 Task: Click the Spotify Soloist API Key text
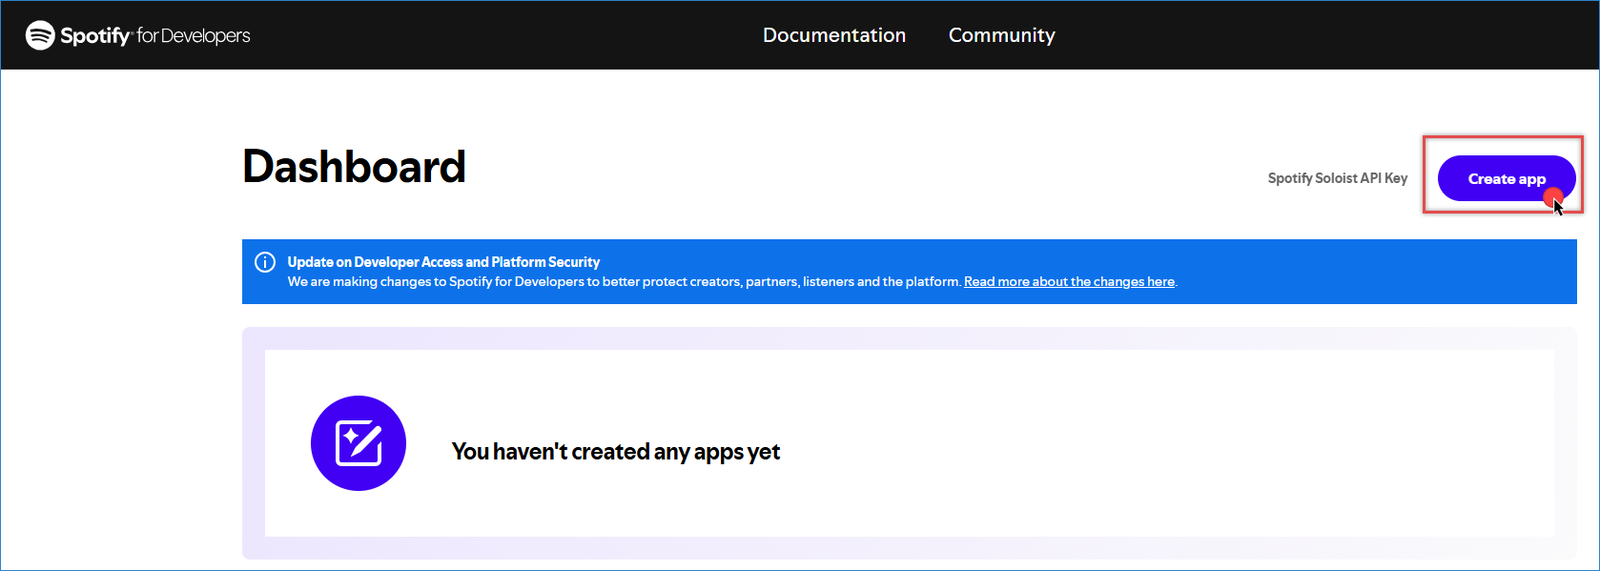[x=1337, y=178]
